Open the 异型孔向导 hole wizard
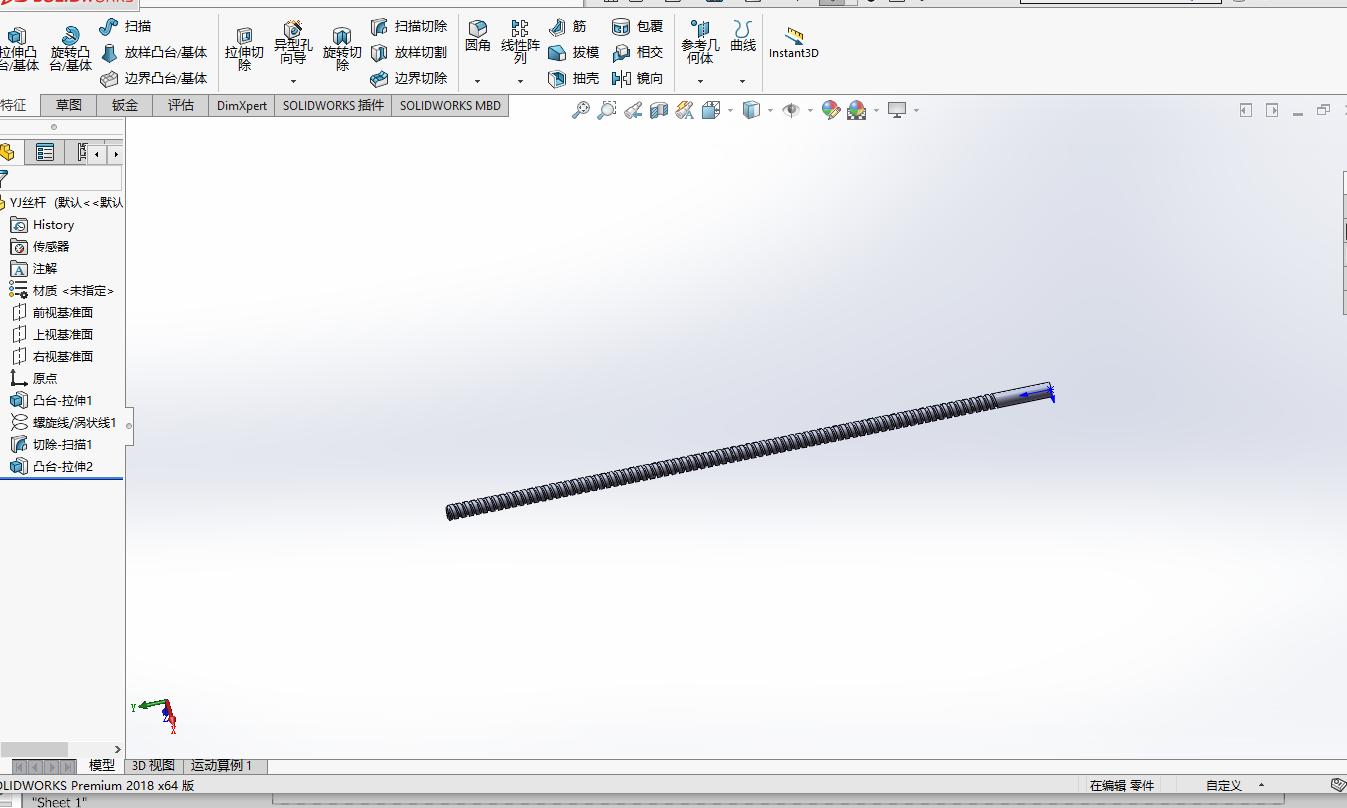The width and height of the screenshot is (1347, 808). pyautogui.click(x=293, y=44)
